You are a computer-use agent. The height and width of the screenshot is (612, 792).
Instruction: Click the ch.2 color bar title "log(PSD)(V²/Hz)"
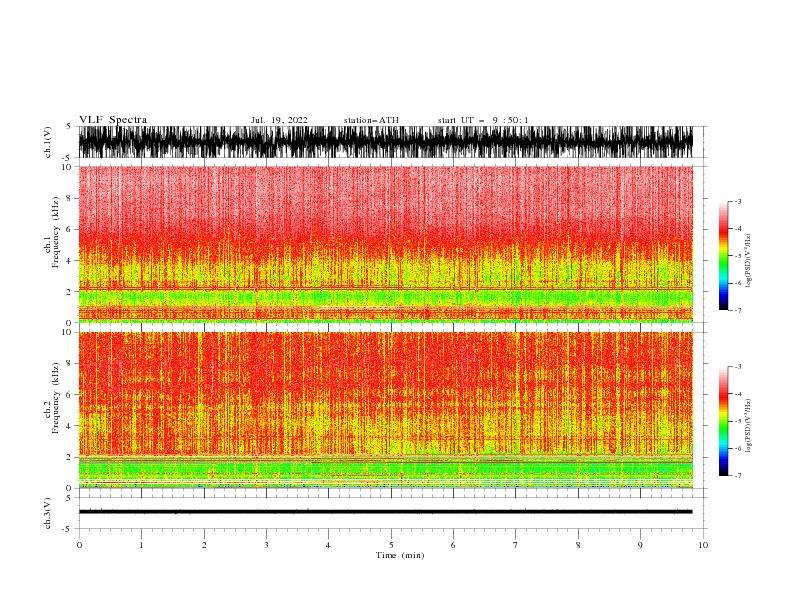pos(748,425)
